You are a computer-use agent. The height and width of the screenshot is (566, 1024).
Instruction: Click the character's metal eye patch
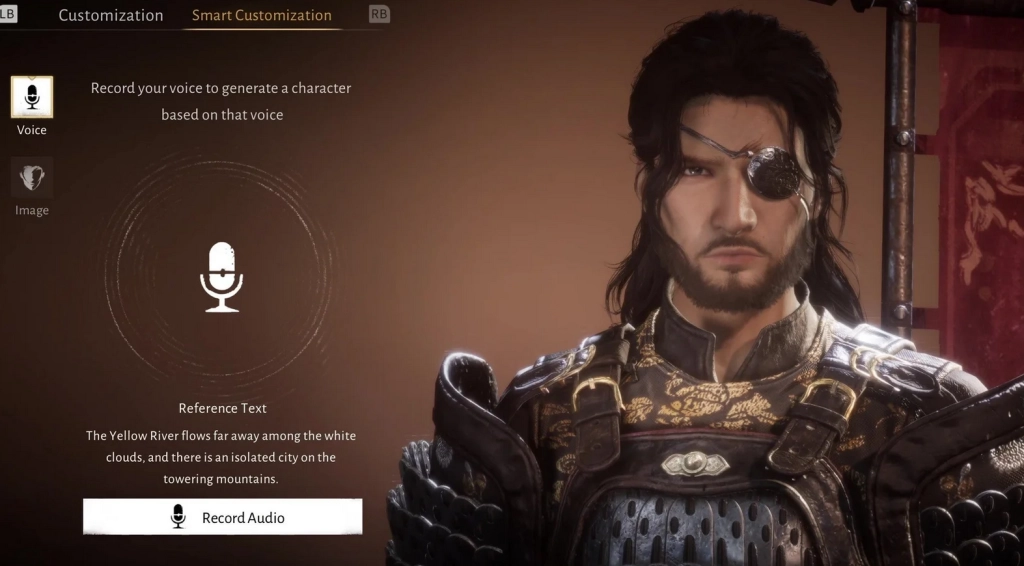coord(773,172)
